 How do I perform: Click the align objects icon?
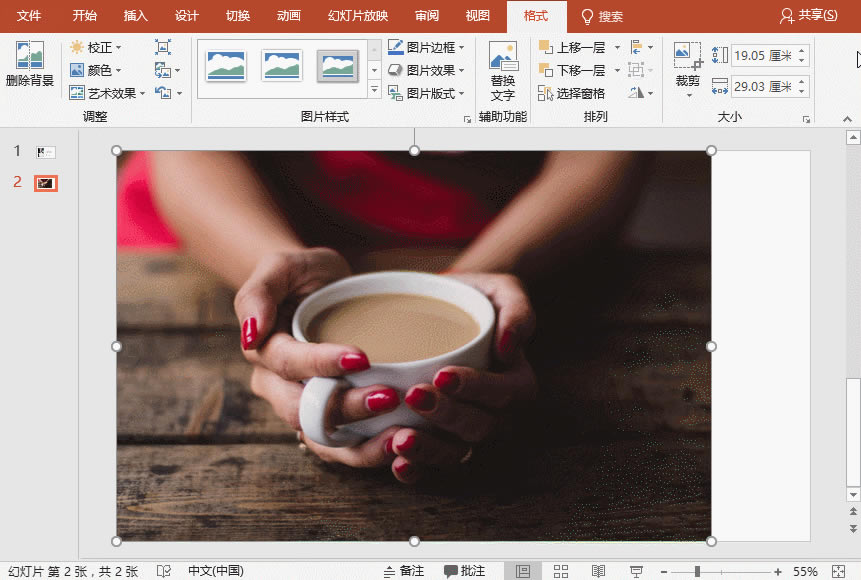tap(641, 47)
